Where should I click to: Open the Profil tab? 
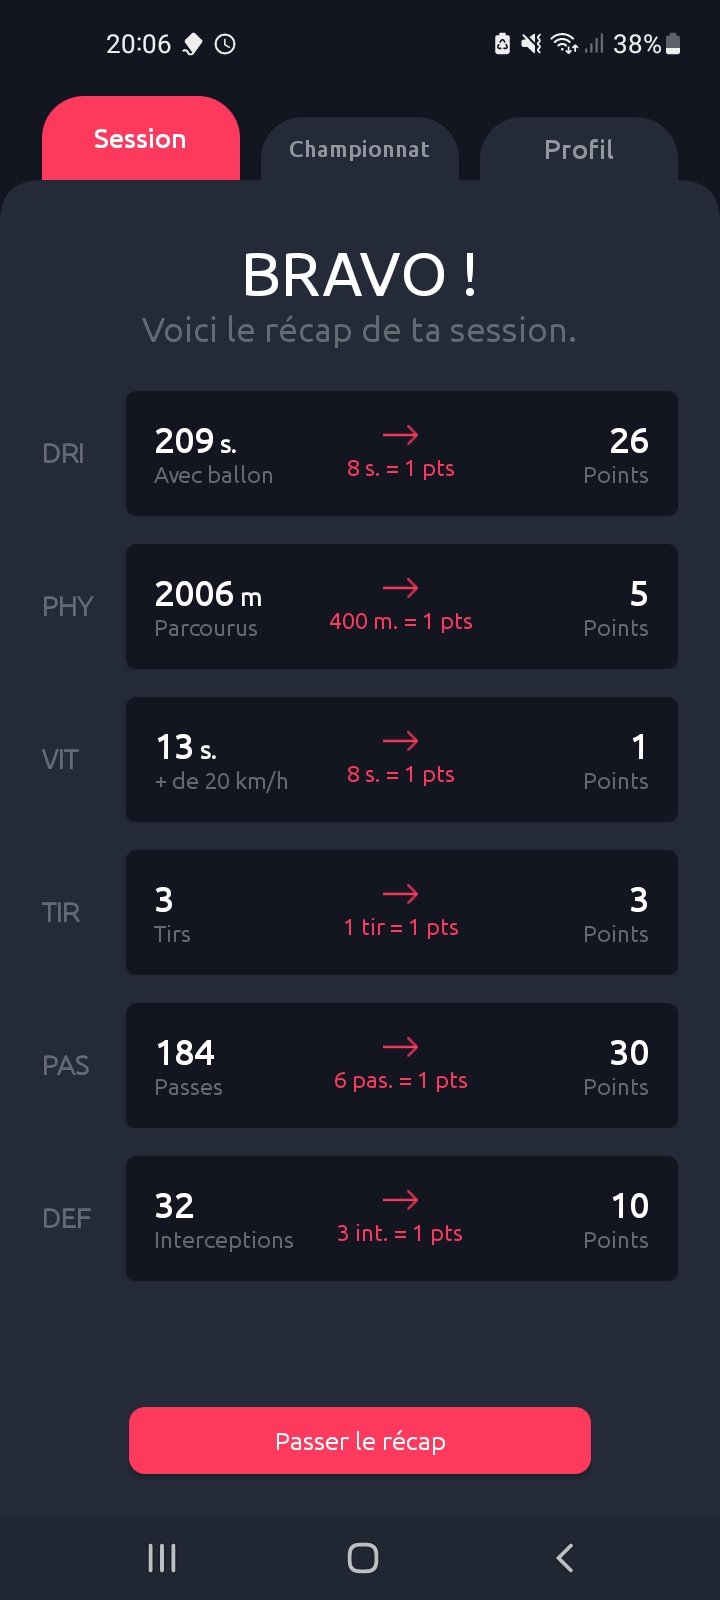tap(578, 150)
